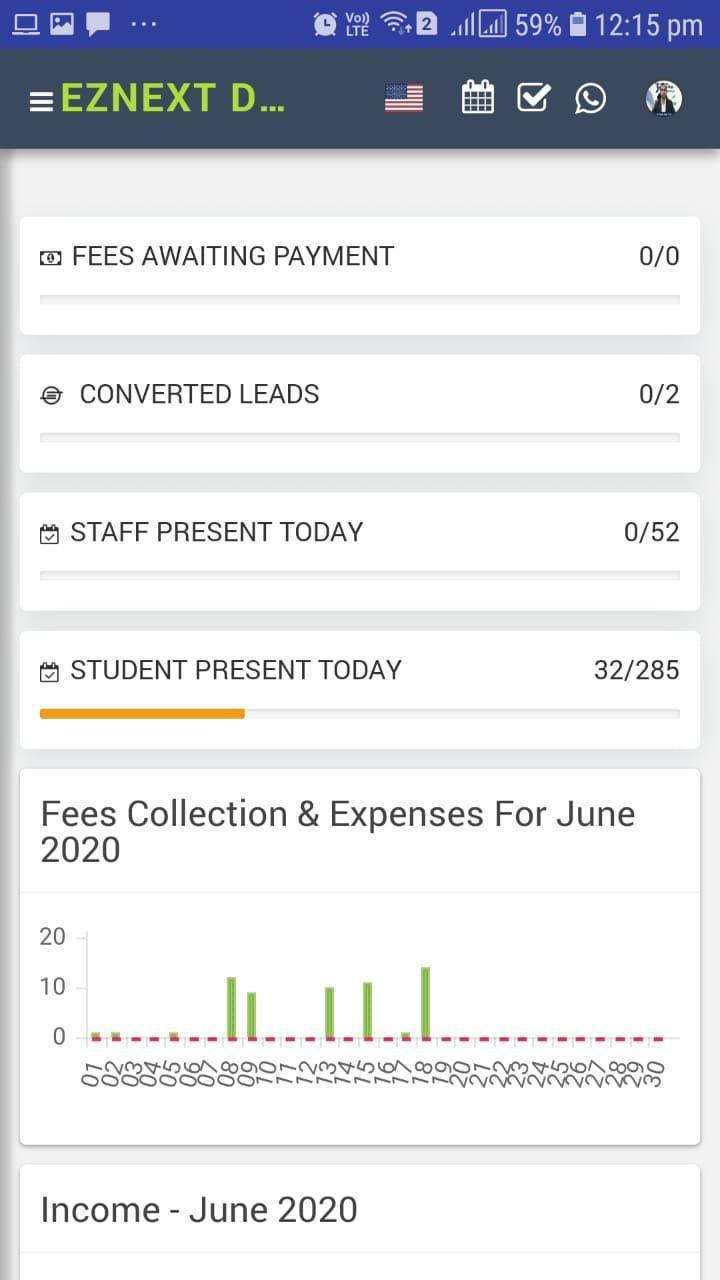
Task: Click the Student Present Today progress bar
Action: pos(360,713)
